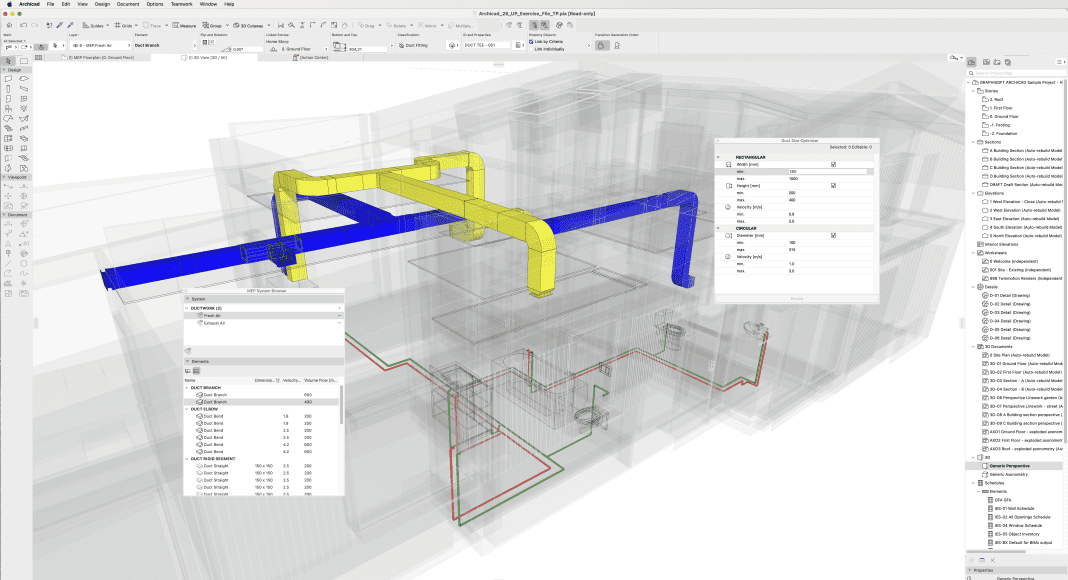Select the Arrow tool in the toolbox

click(x=8, y=61)
